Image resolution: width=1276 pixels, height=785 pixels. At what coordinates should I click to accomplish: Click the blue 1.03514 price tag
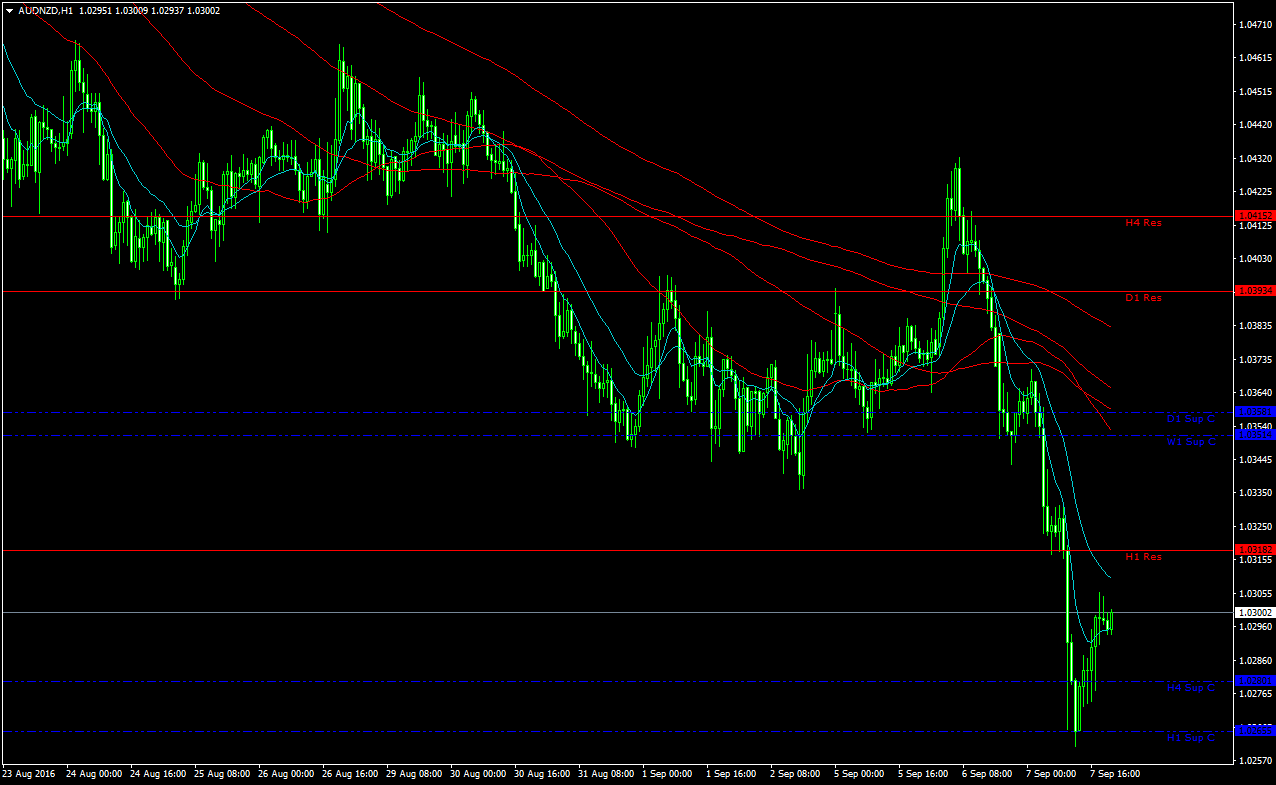coord(1255,435)
